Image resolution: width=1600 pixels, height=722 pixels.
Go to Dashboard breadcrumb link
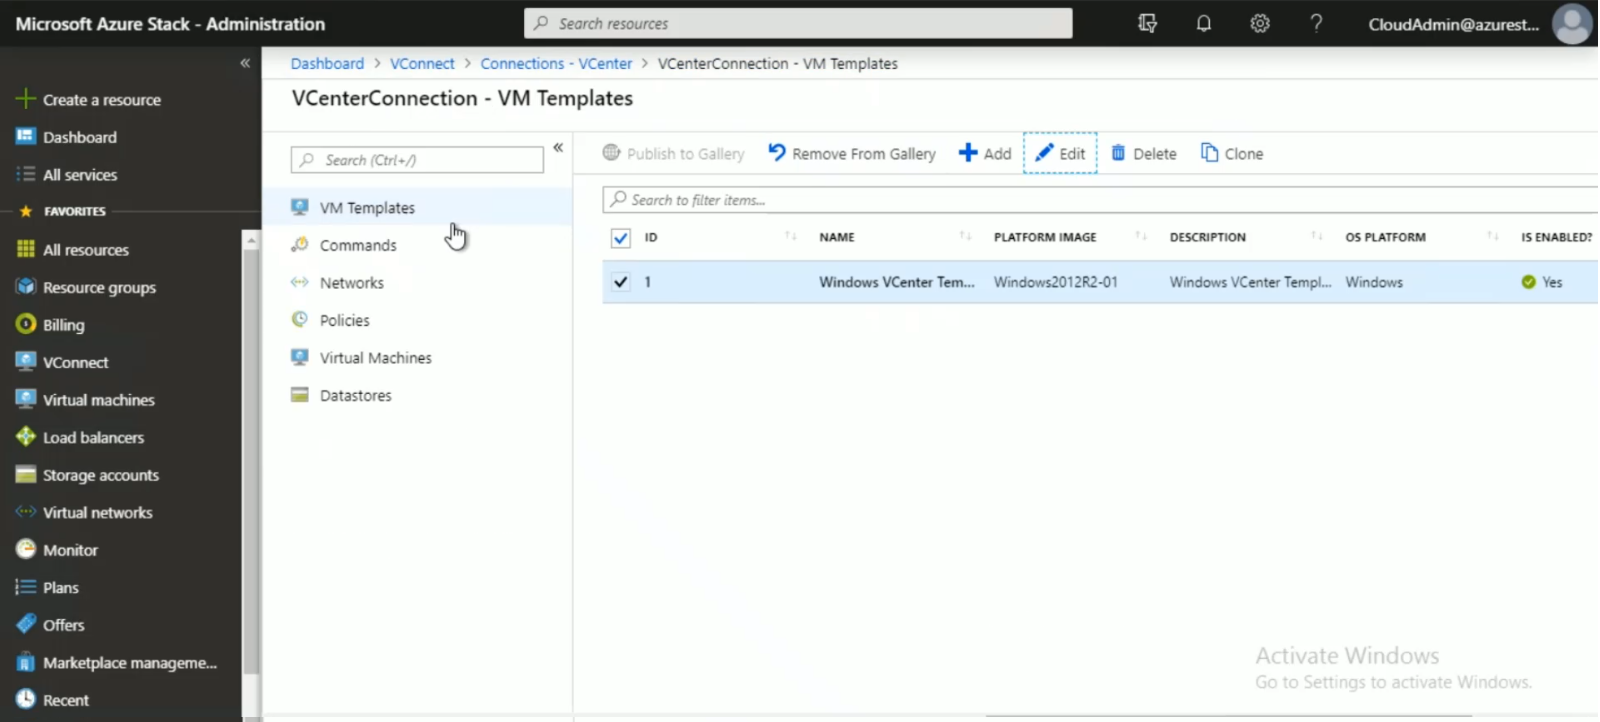click(x=327, y=63)
